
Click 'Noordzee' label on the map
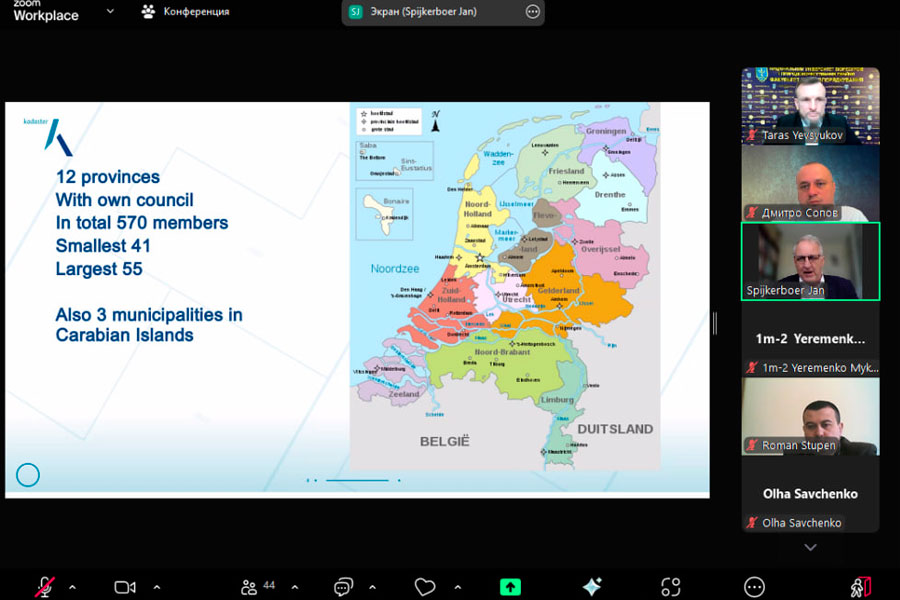point(395,269)
